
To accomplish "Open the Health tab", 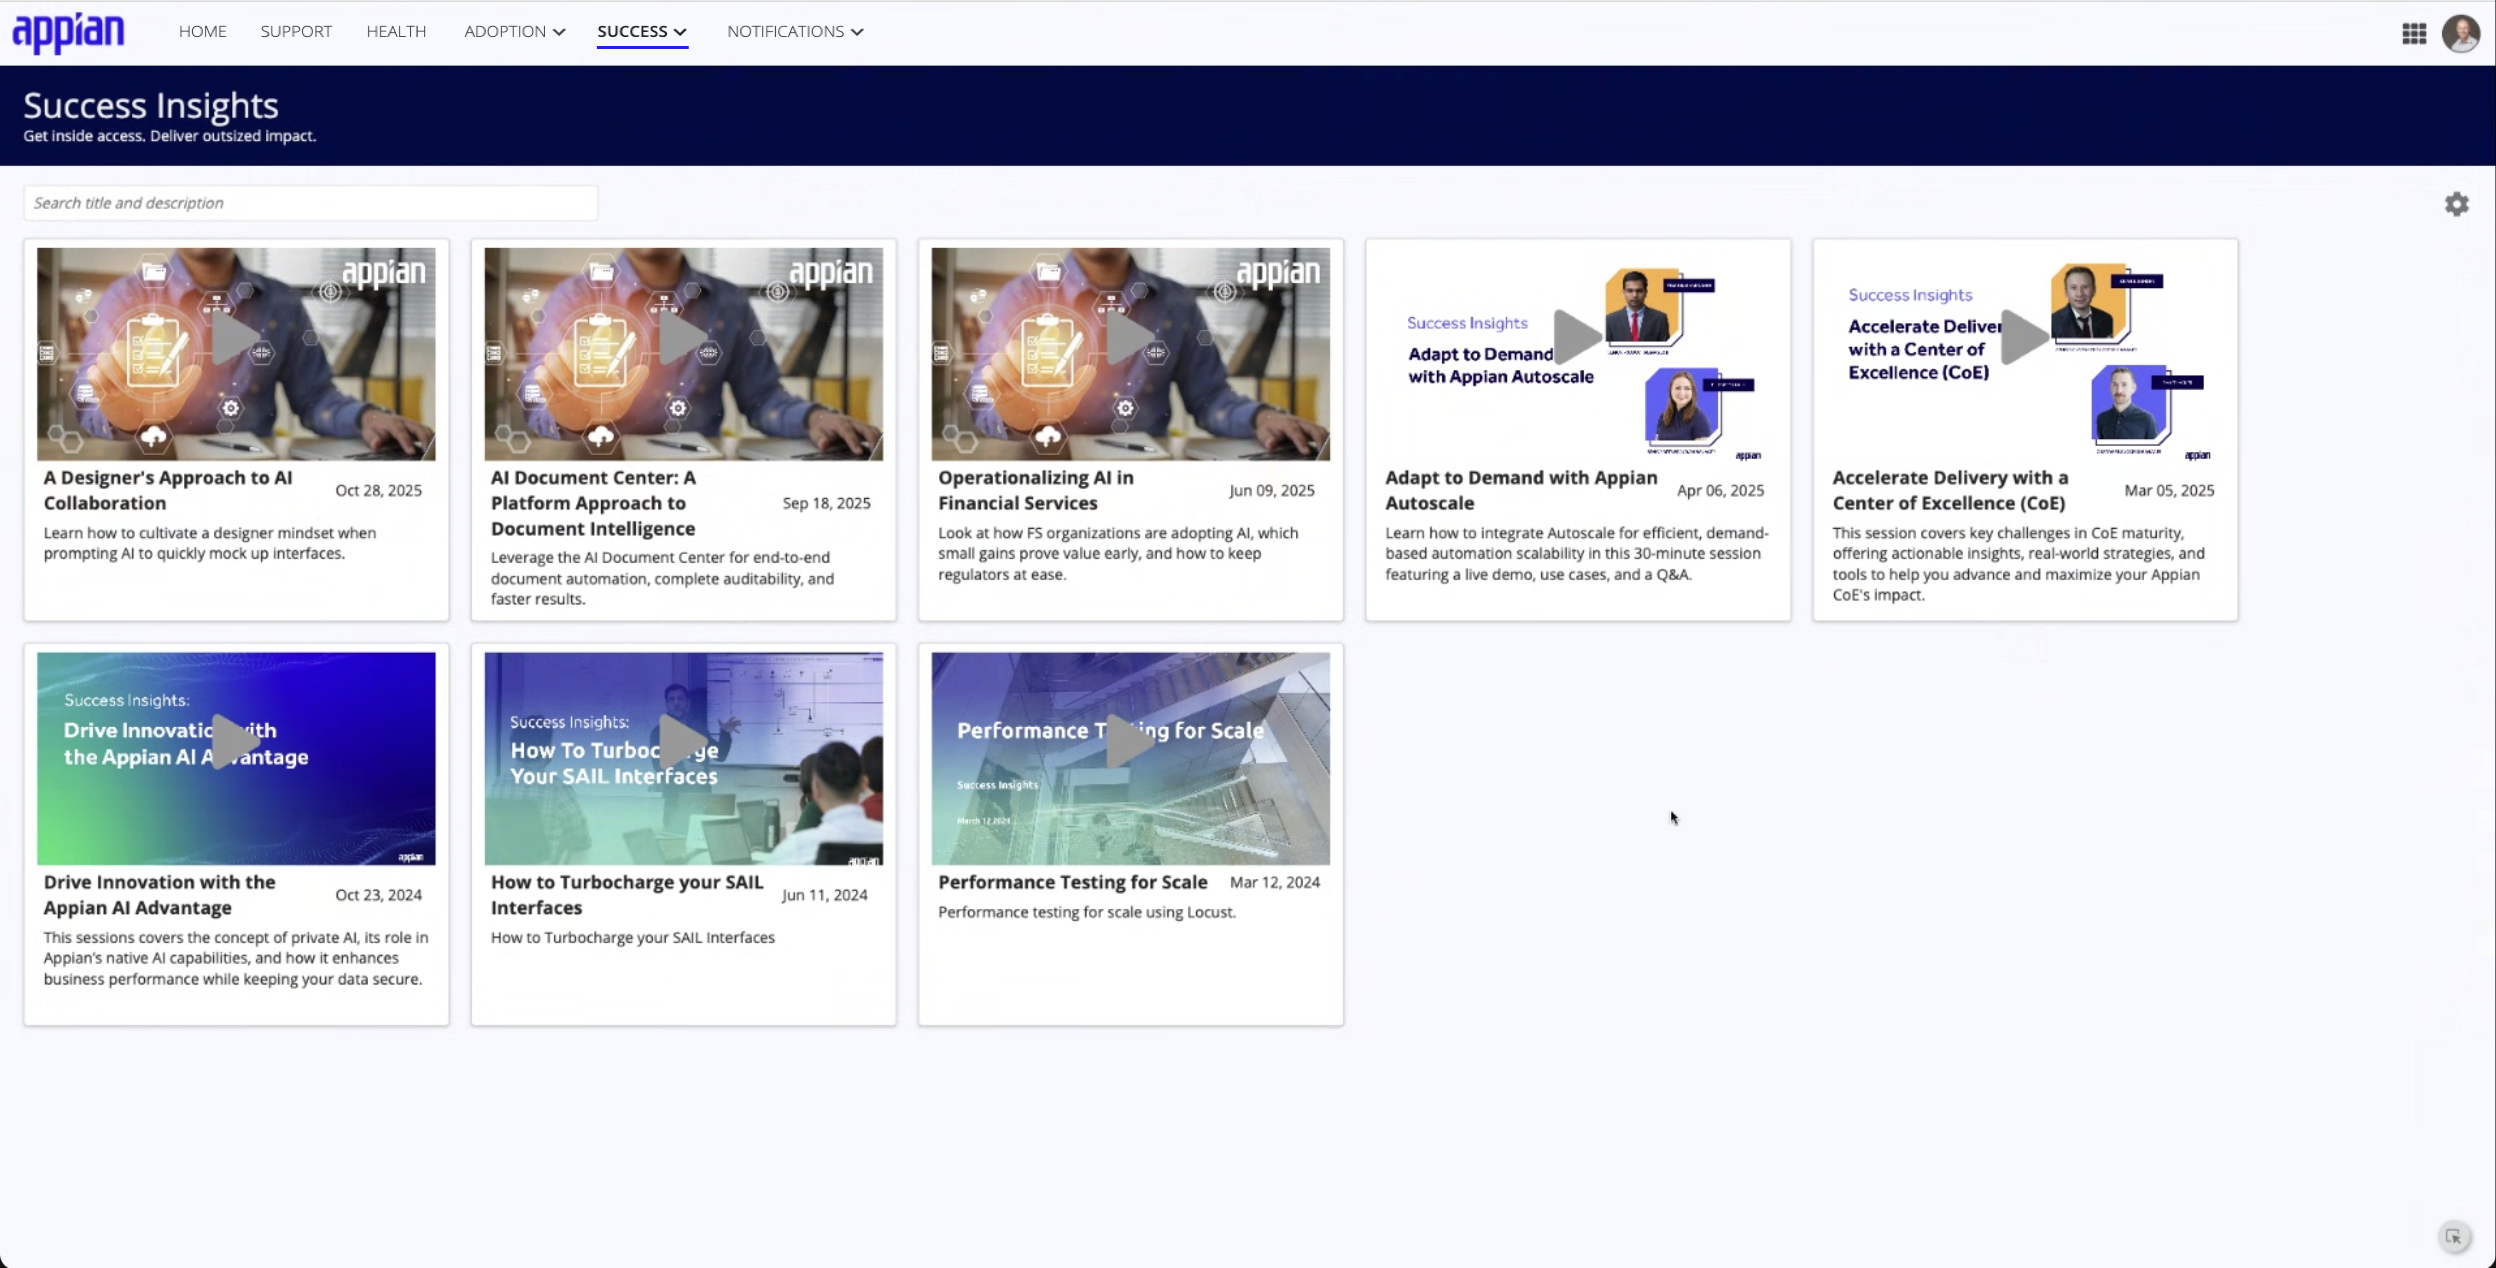I will (396, 32).
